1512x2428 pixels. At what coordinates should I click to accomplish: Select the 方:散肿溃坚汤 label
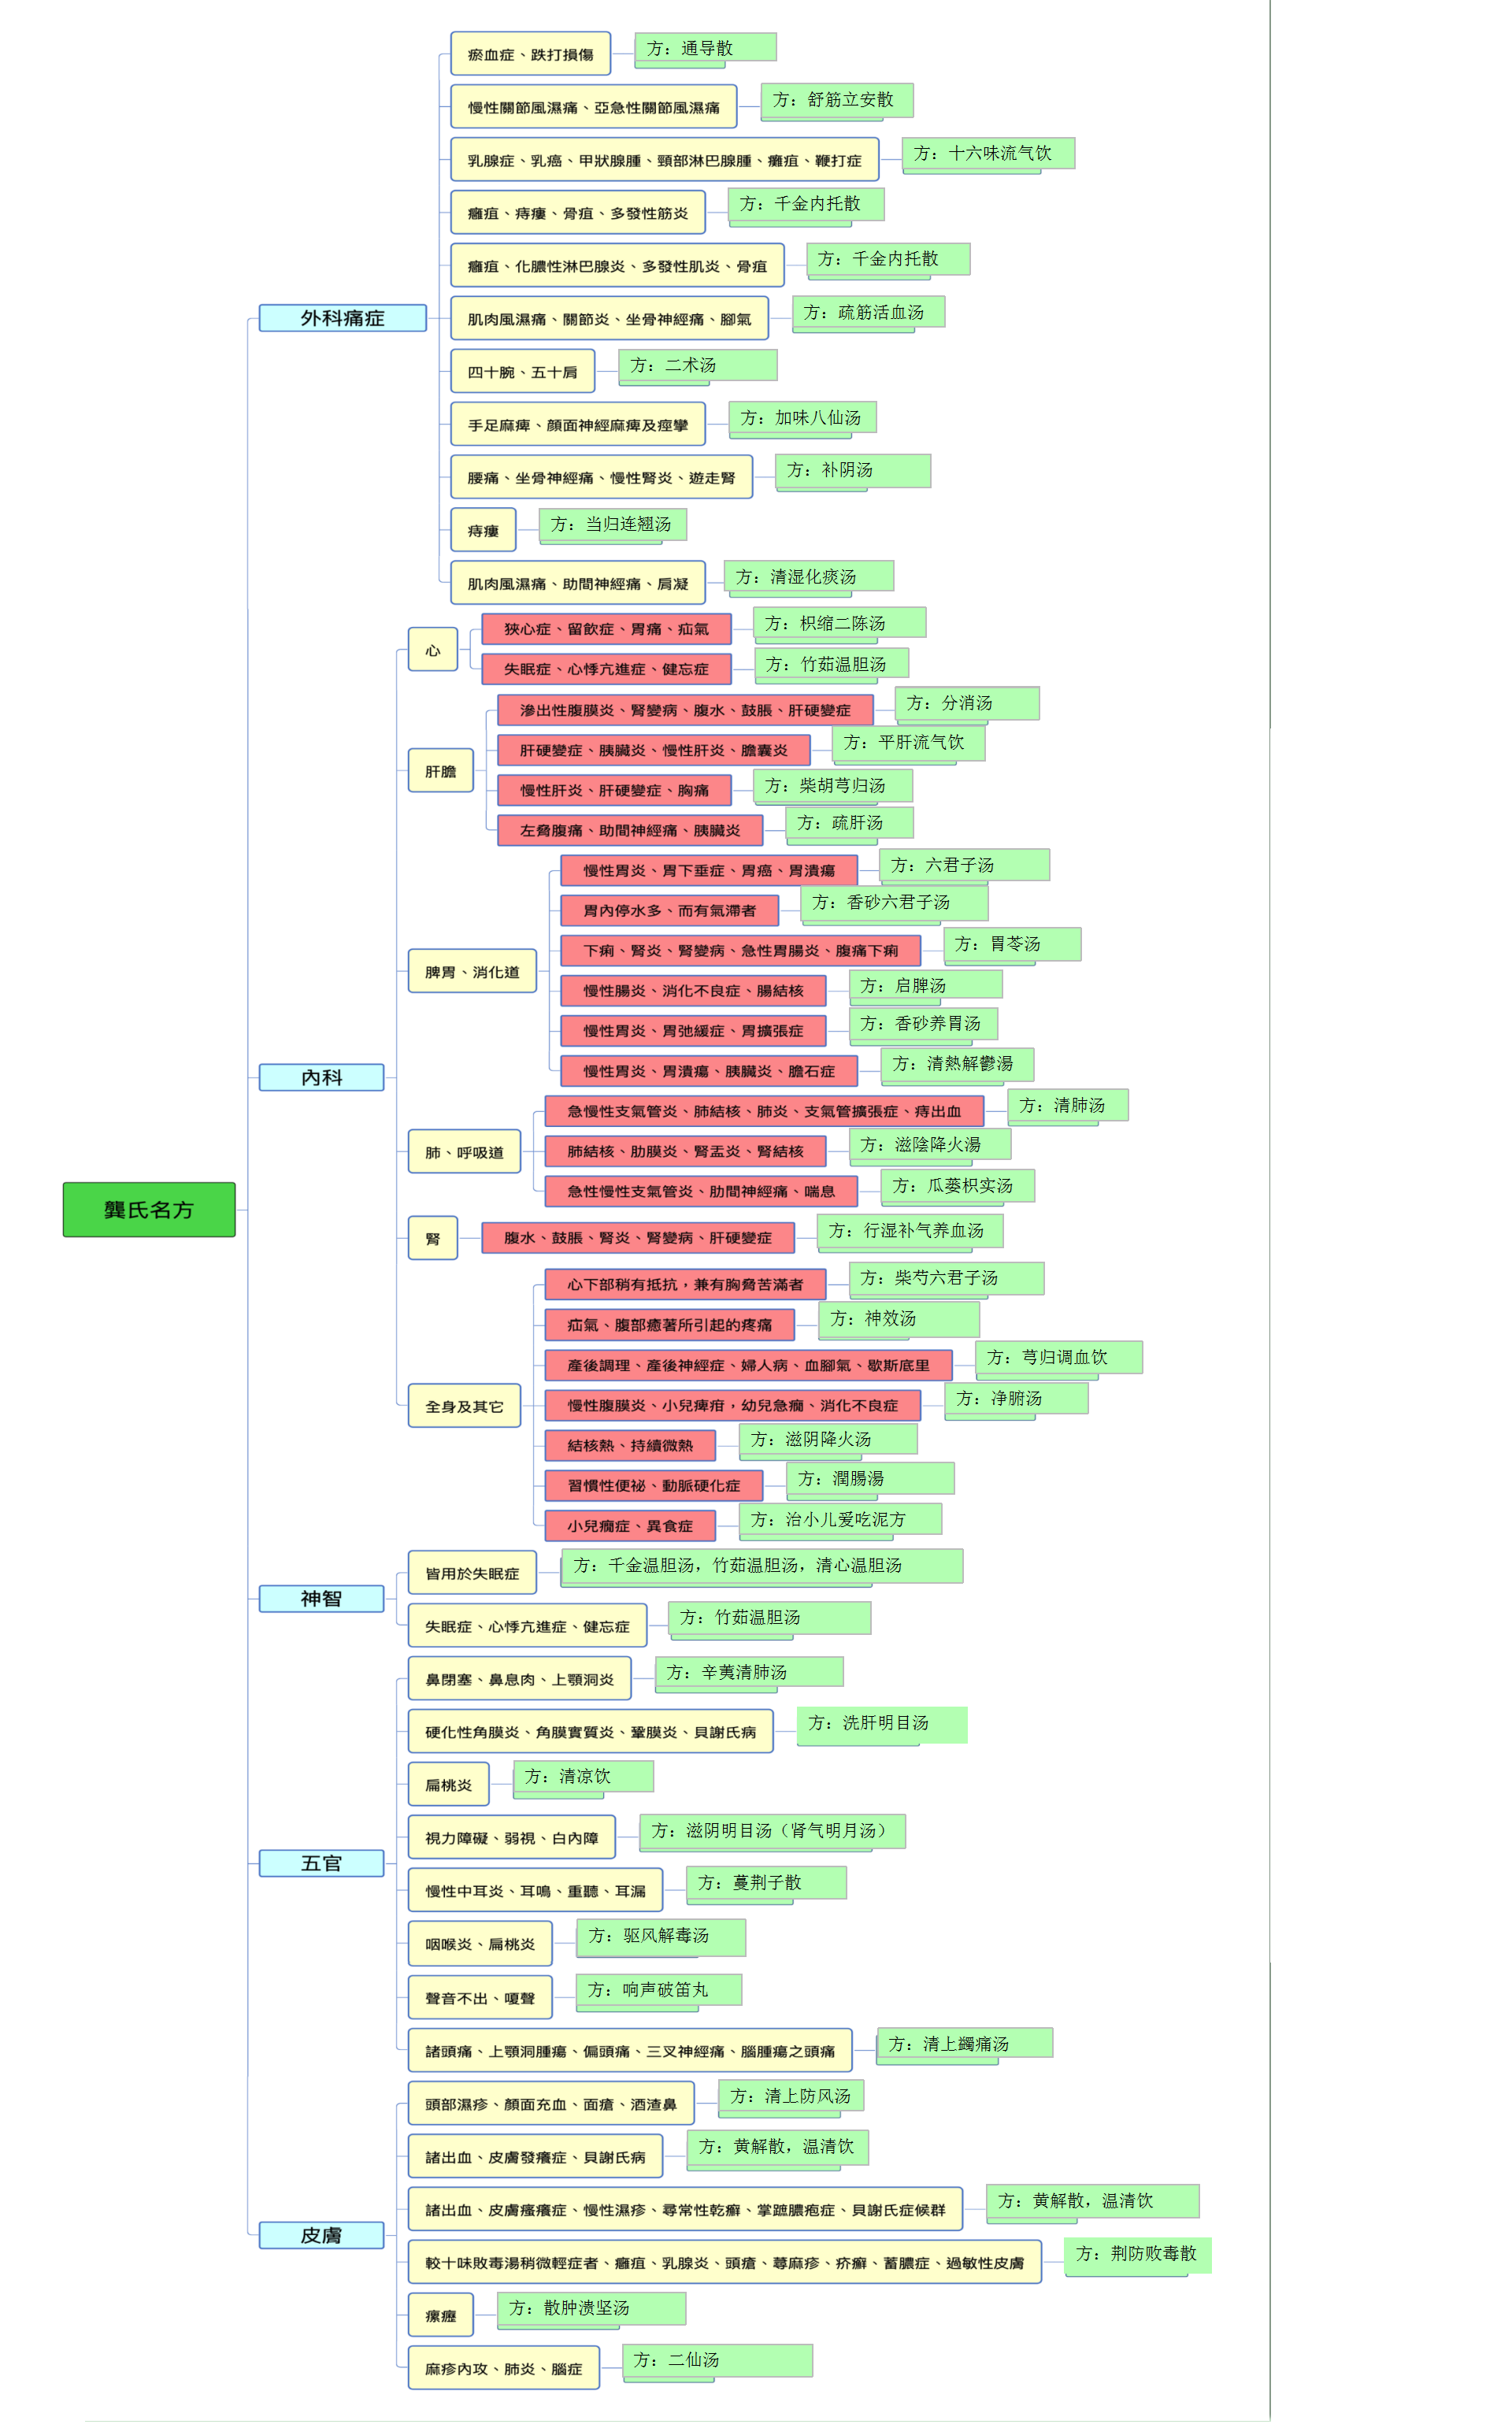tap(591, 2309)
